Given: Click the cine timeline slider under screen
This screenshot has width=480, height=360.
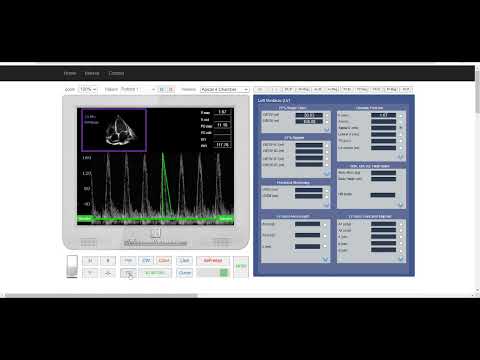Looking at the screenshot, I should click(x=155, y=243).
